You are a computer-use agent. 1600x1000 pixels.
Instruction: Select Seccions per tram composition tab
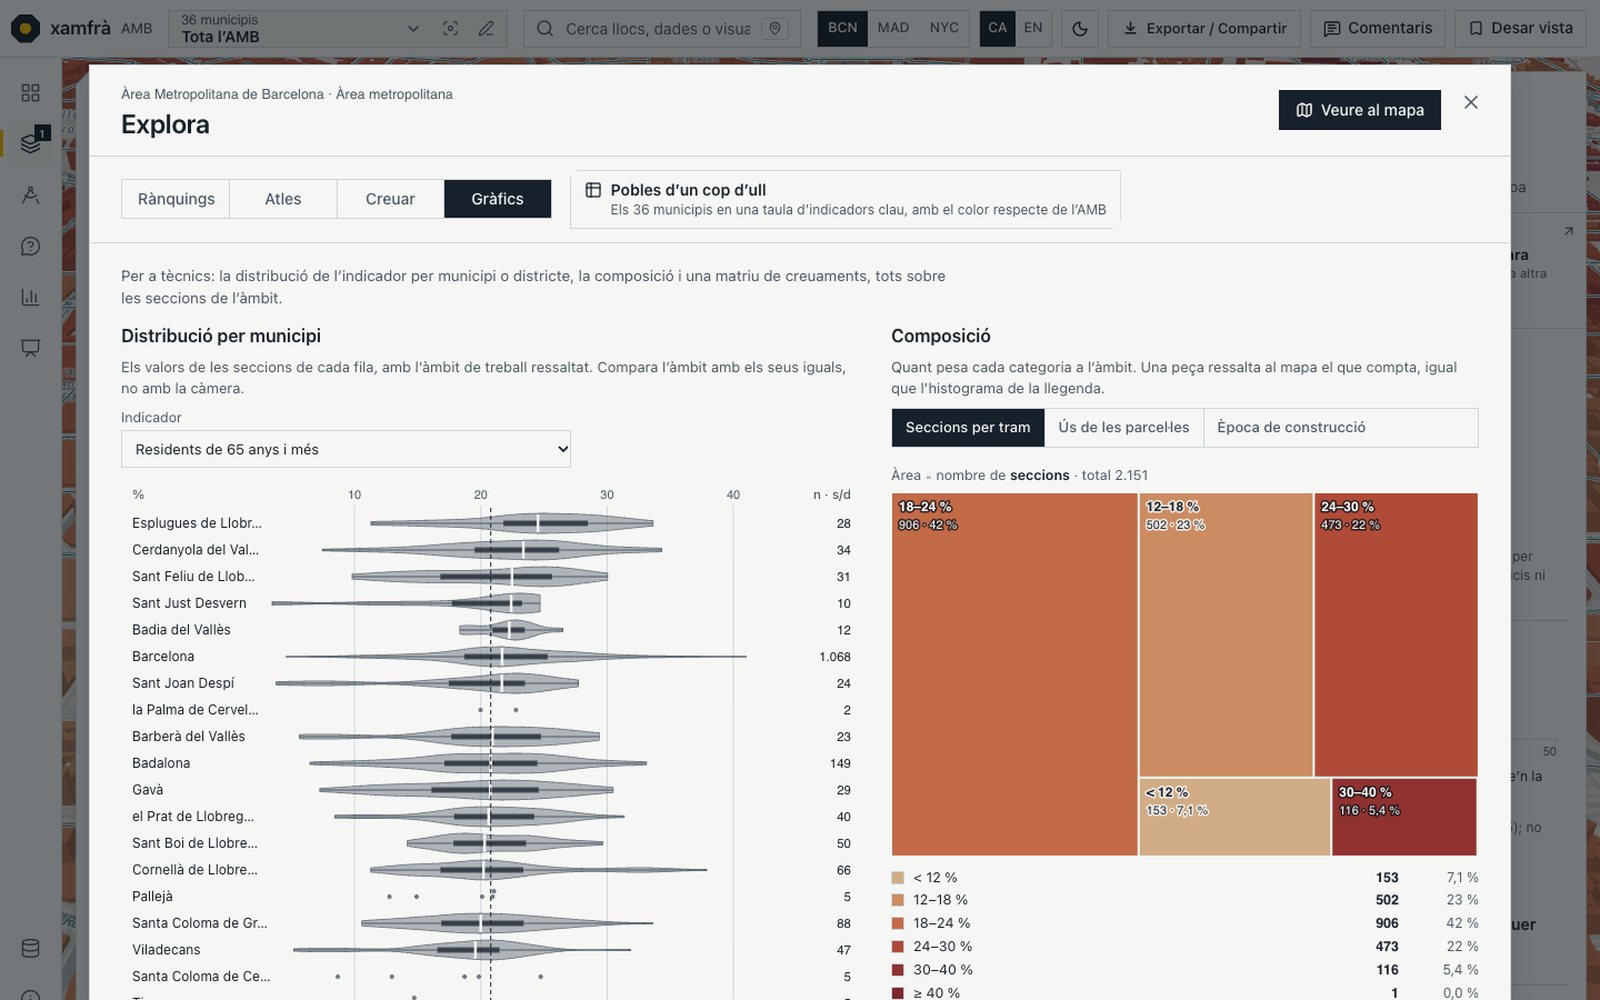pyautogui.click(x=968, y=427)
